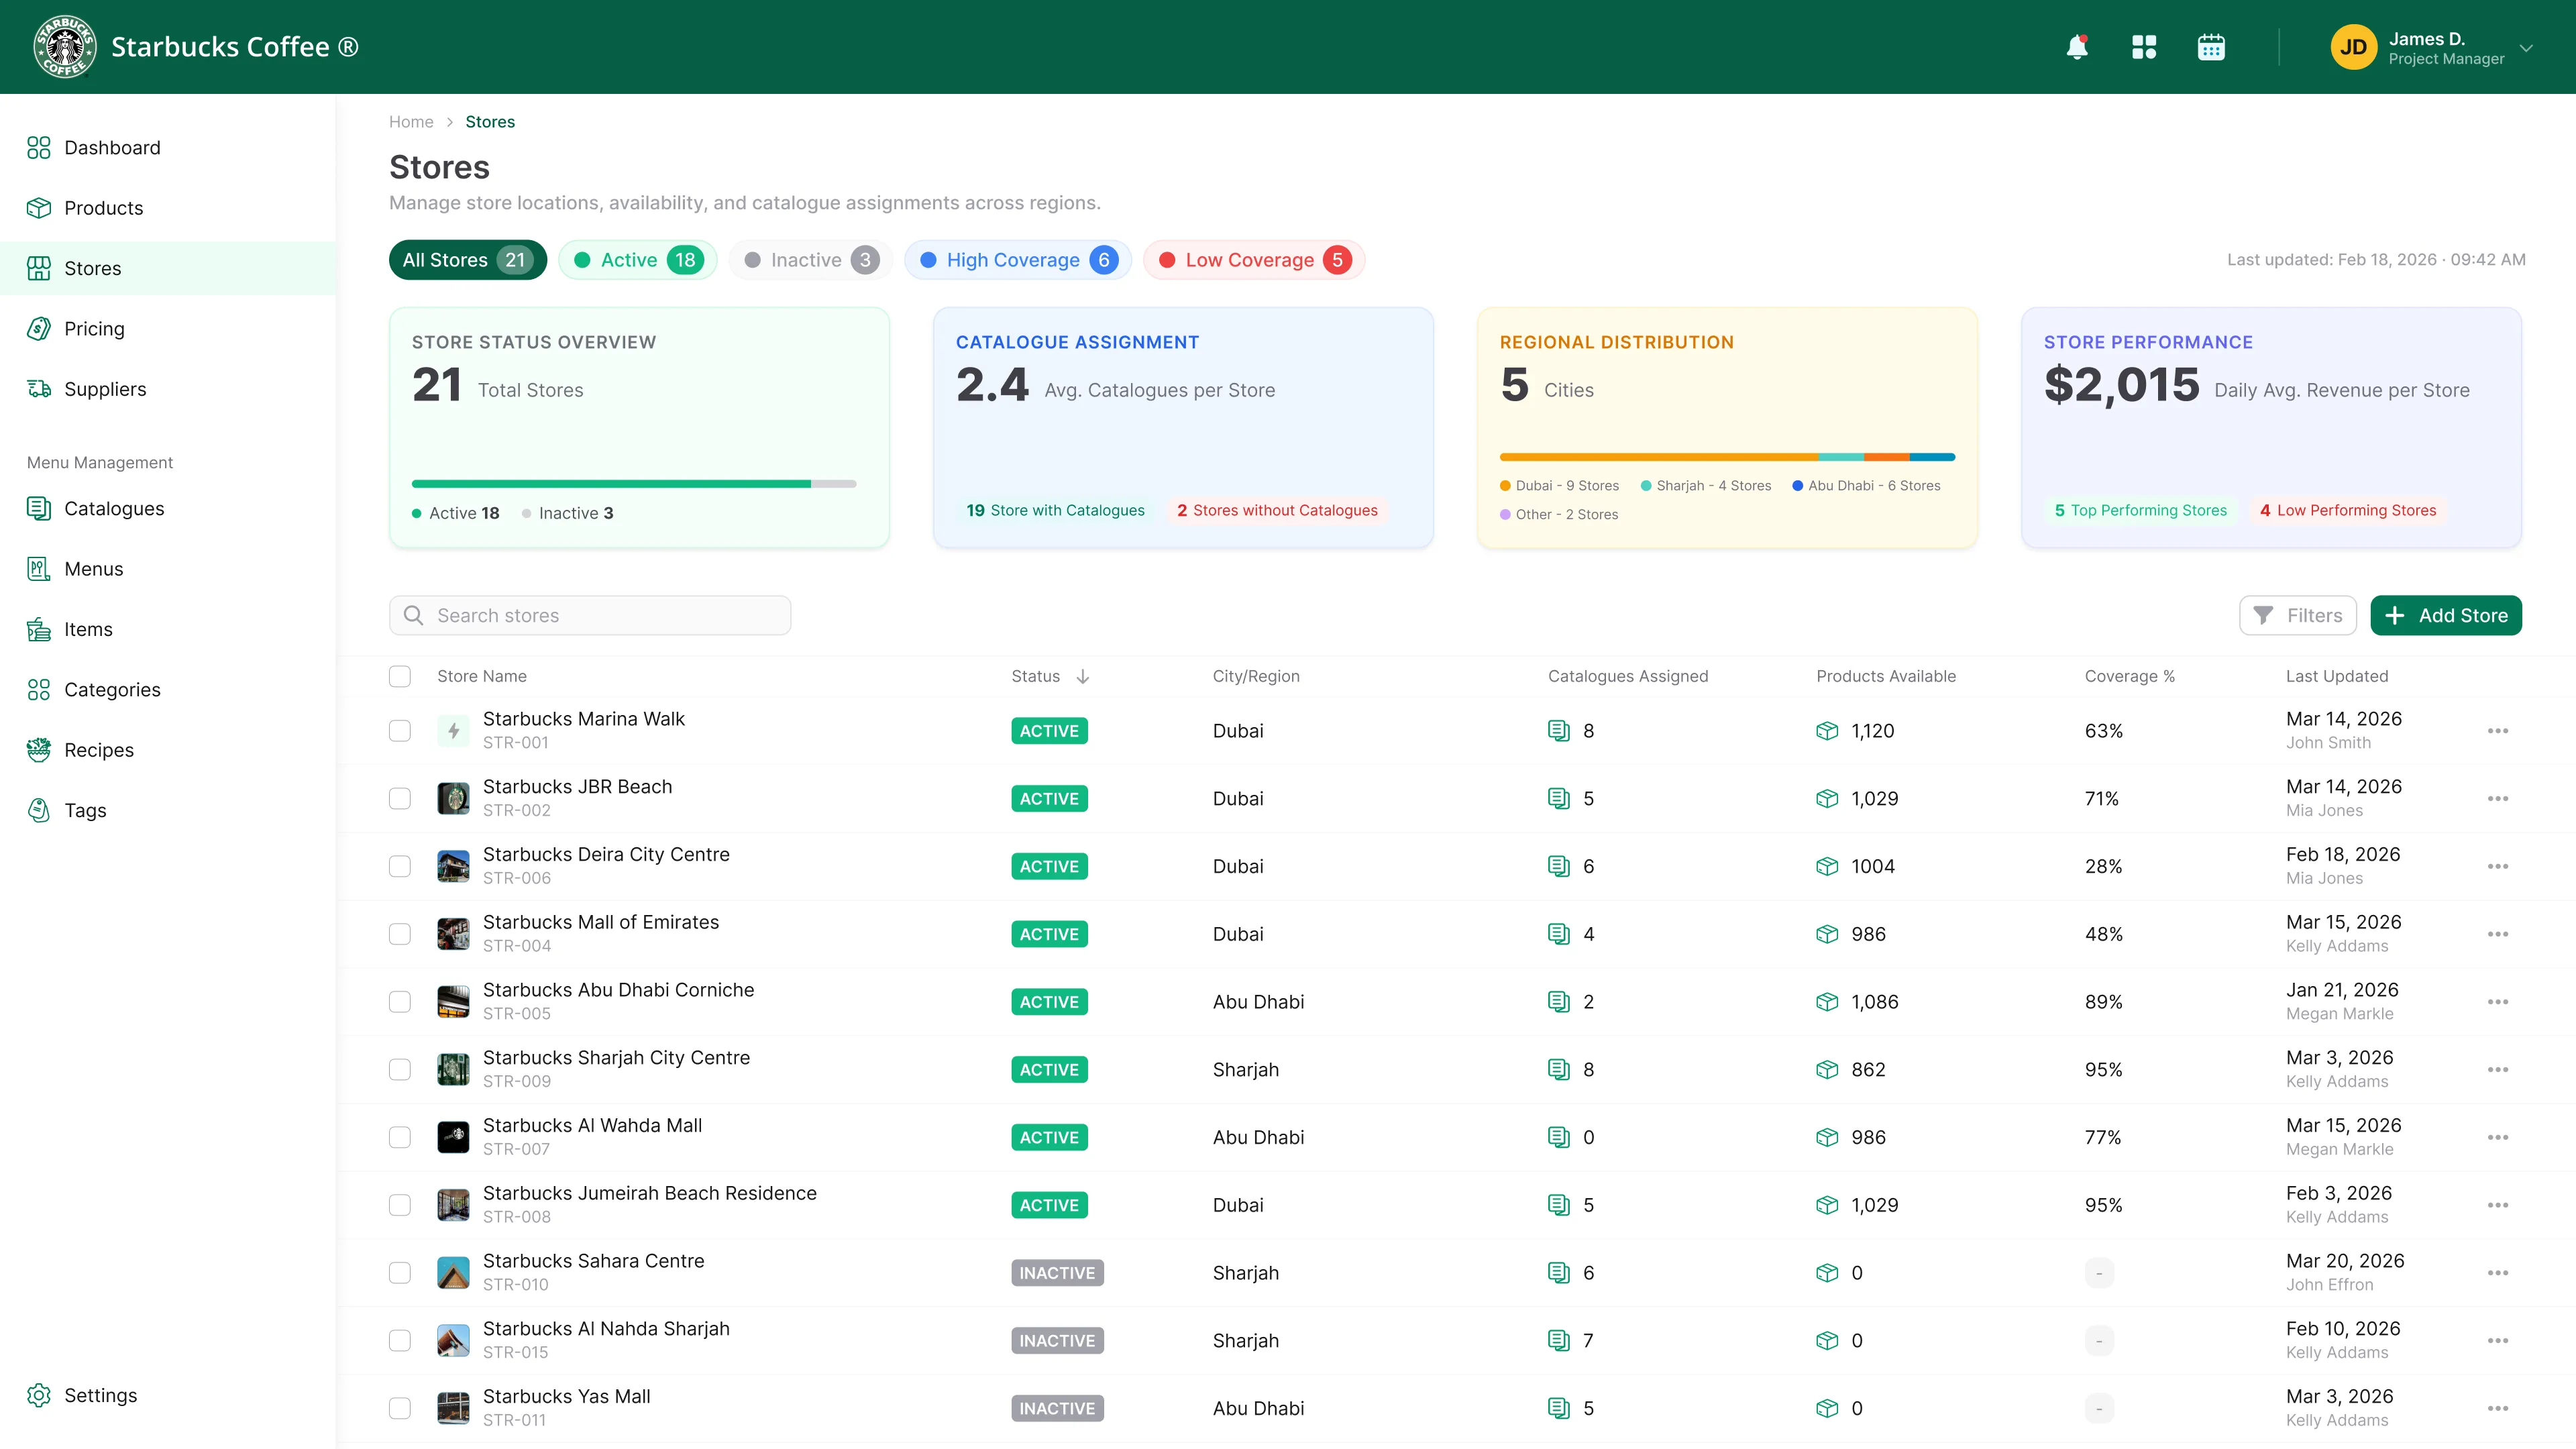Click the Search stores field

point(590,615)
